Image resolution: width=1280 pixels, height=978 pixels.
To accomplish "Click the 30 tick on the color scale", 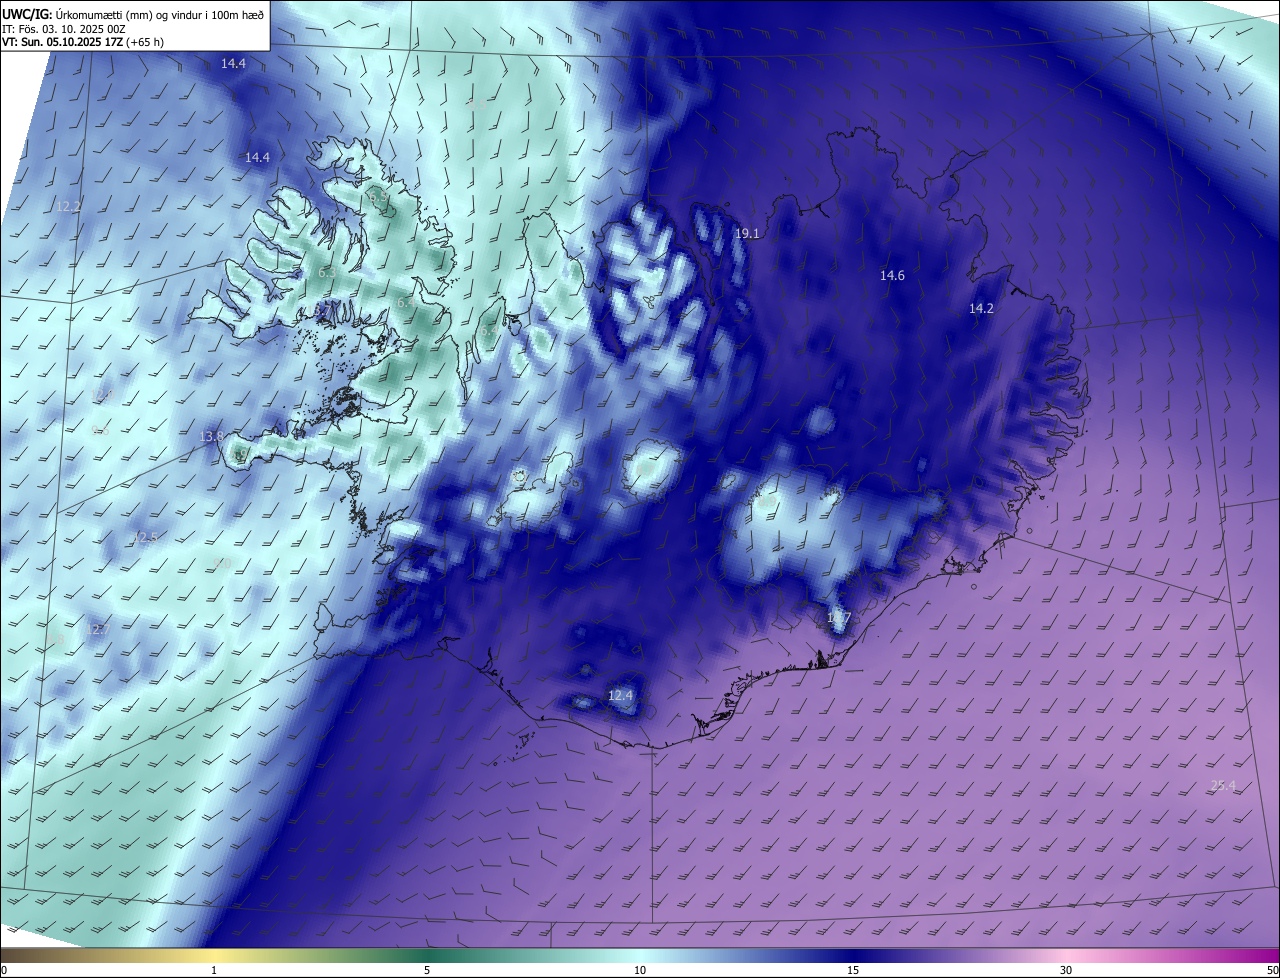I will point(1066,970).
